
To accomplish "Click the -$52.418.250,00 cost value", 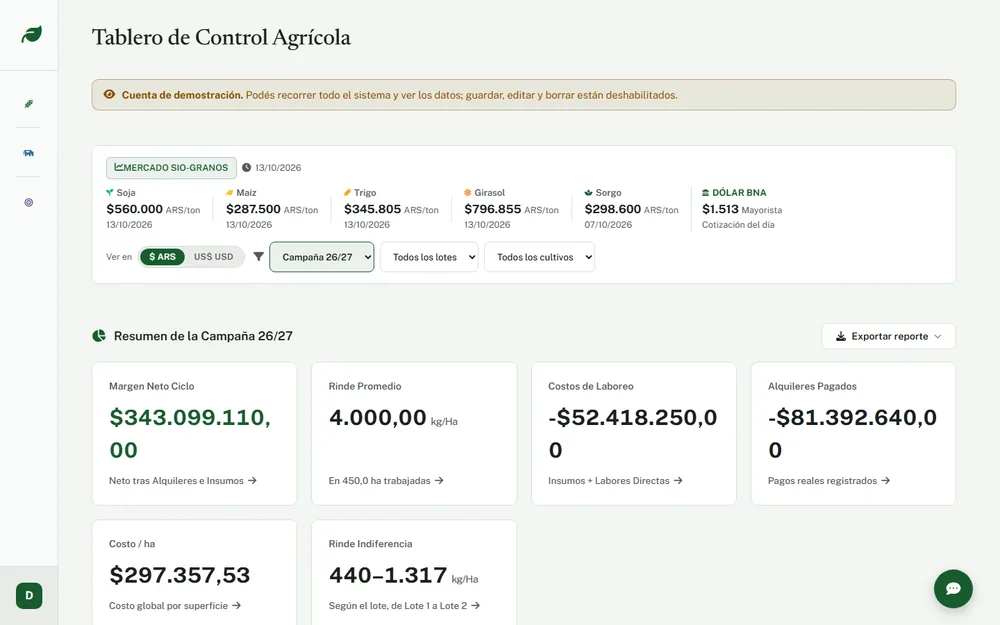I will [633, 433].
